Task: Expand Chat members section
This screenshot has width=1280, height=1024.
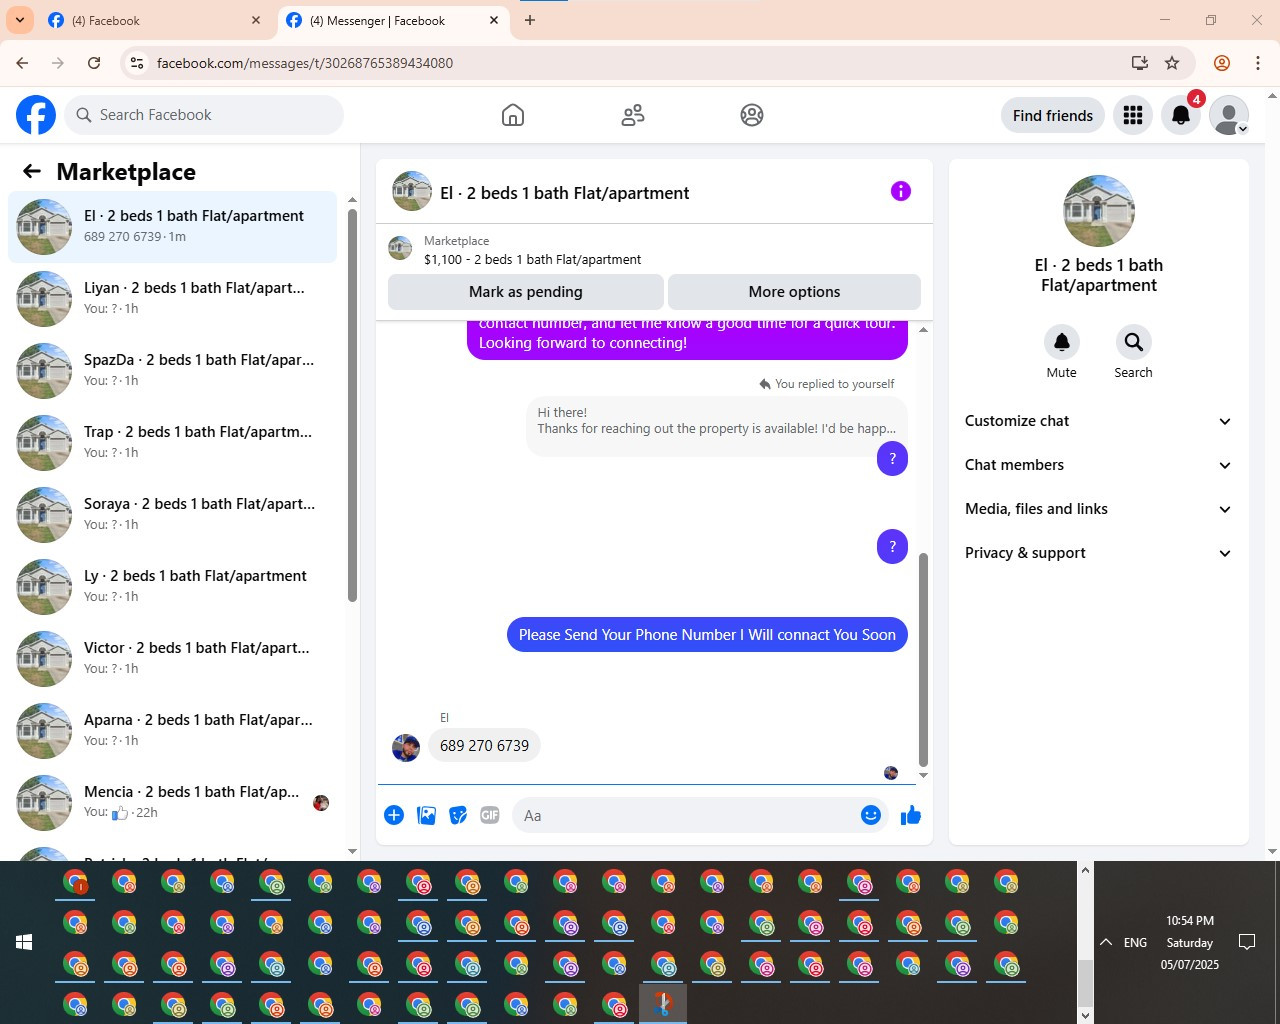Action: tap(1098, 465)
